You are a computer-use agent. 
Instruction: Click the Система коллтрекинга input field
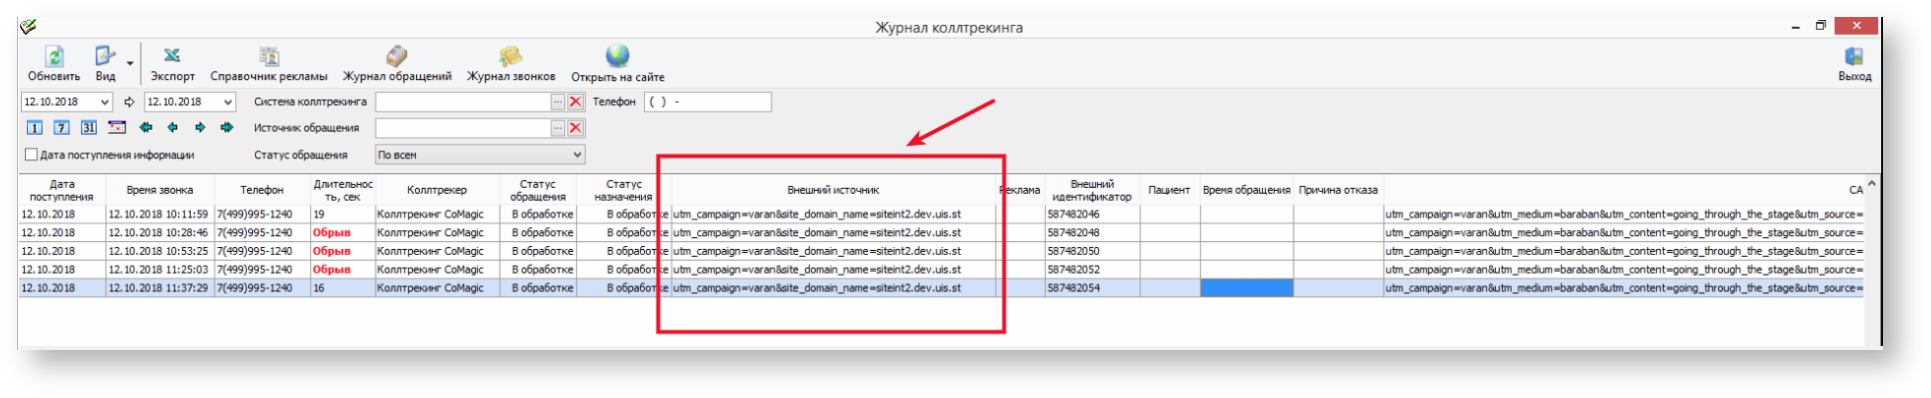462,102
